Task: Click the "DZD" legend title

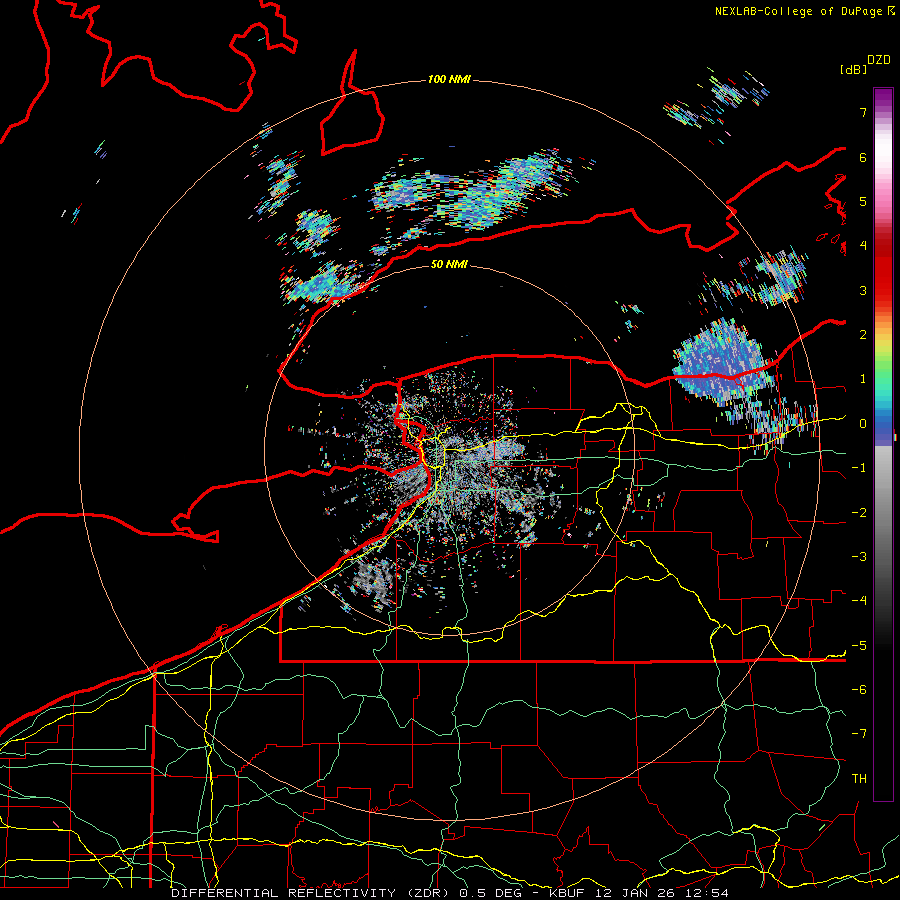Action: pyautogui.click(x=878, y=60)
